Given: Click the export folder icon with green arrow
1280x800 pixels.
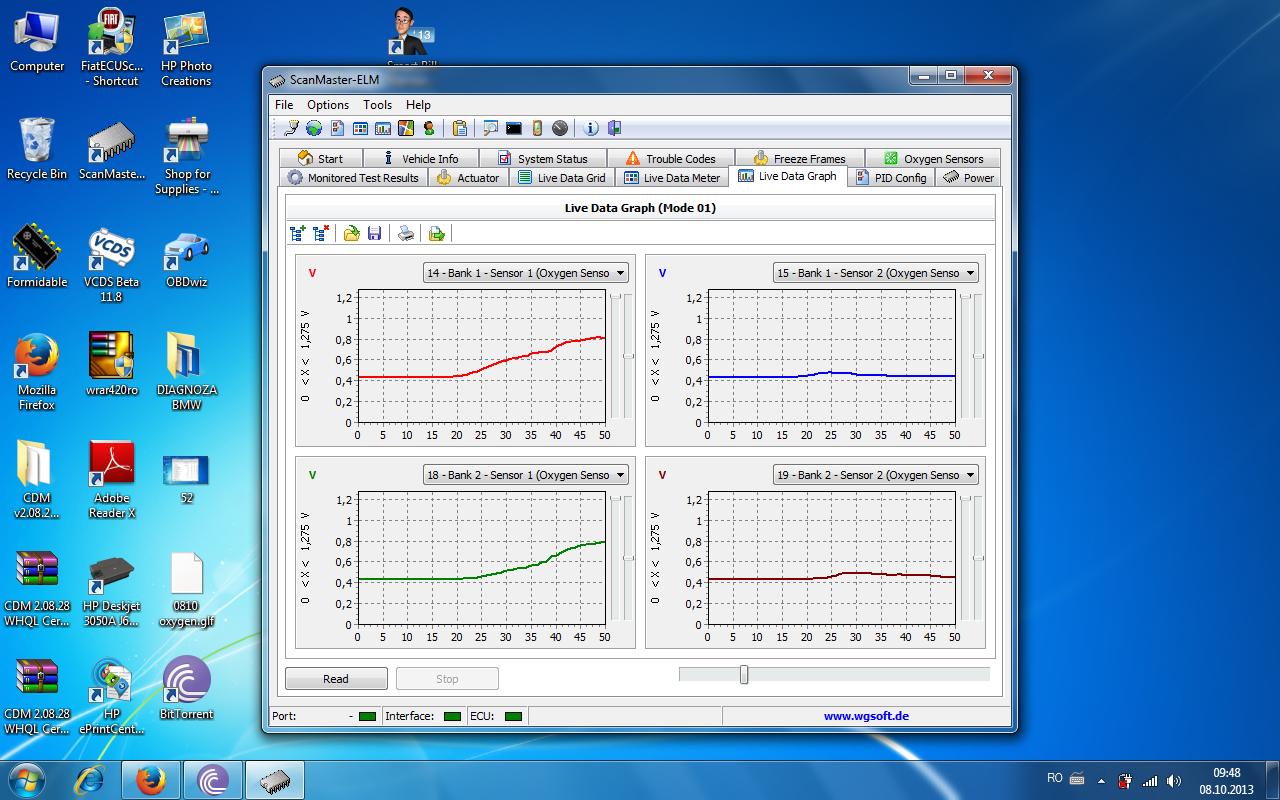Looking at the screenshot, I should click(437, 233).
